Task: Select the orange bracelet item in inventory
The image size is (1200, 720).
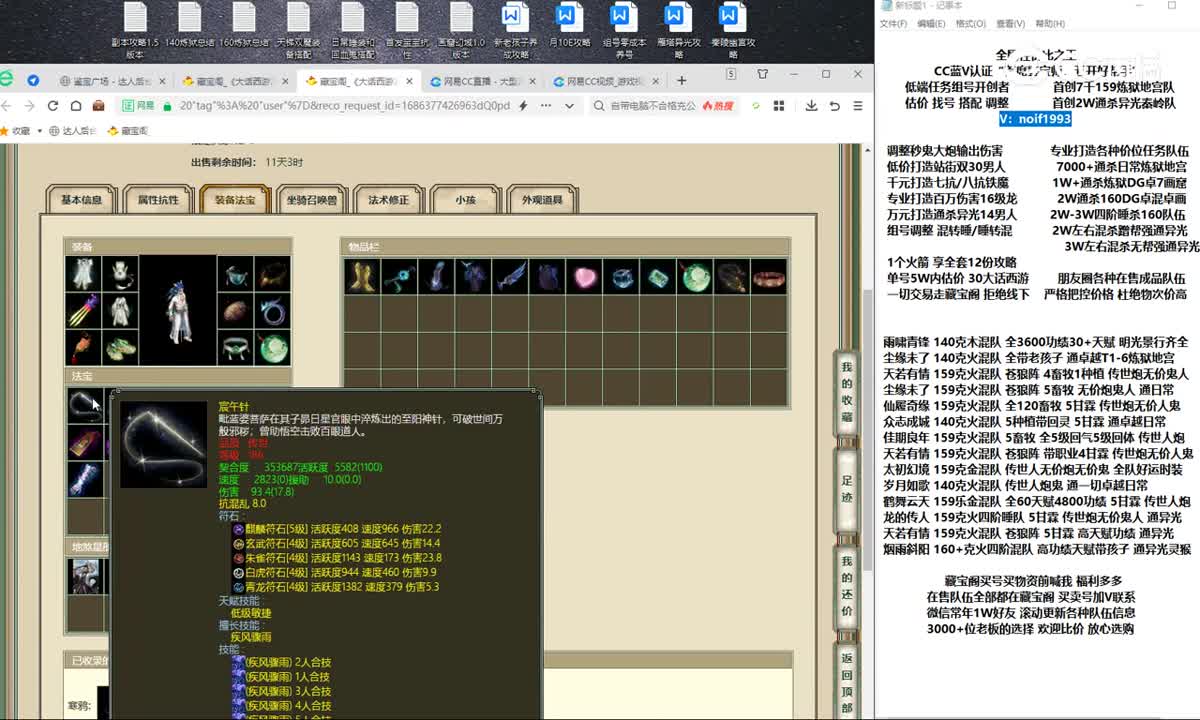Action: (768, 277)
